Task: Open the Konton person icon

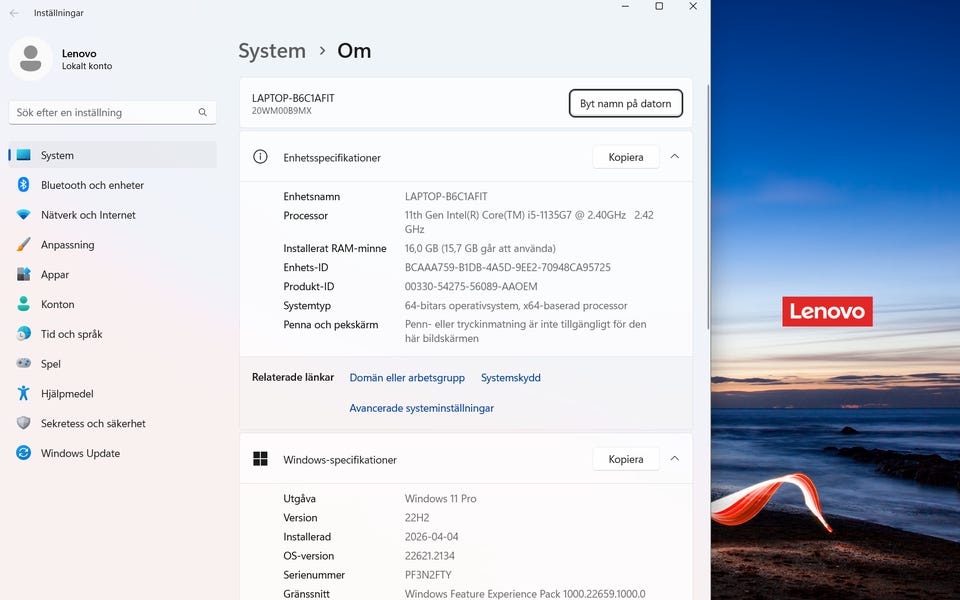Action: (23, 304)
